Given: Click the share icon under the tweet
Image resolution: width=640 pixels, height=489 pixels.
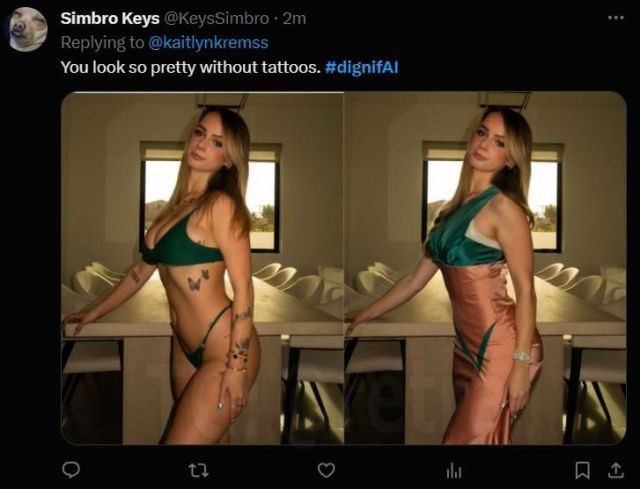Looking at the screenshot, I should coord(615,469).
